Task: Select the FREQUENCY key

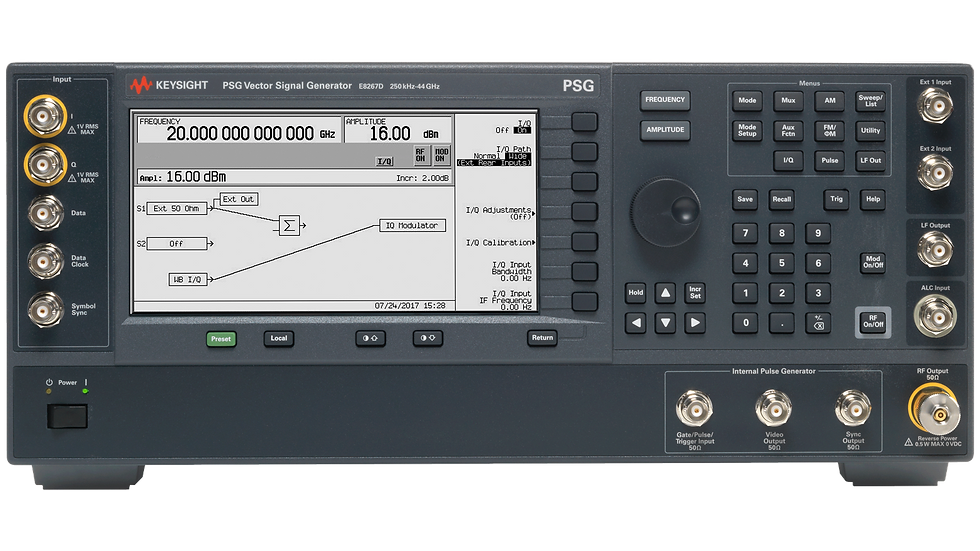Action: pyautogui.click(x=665, y=100)
